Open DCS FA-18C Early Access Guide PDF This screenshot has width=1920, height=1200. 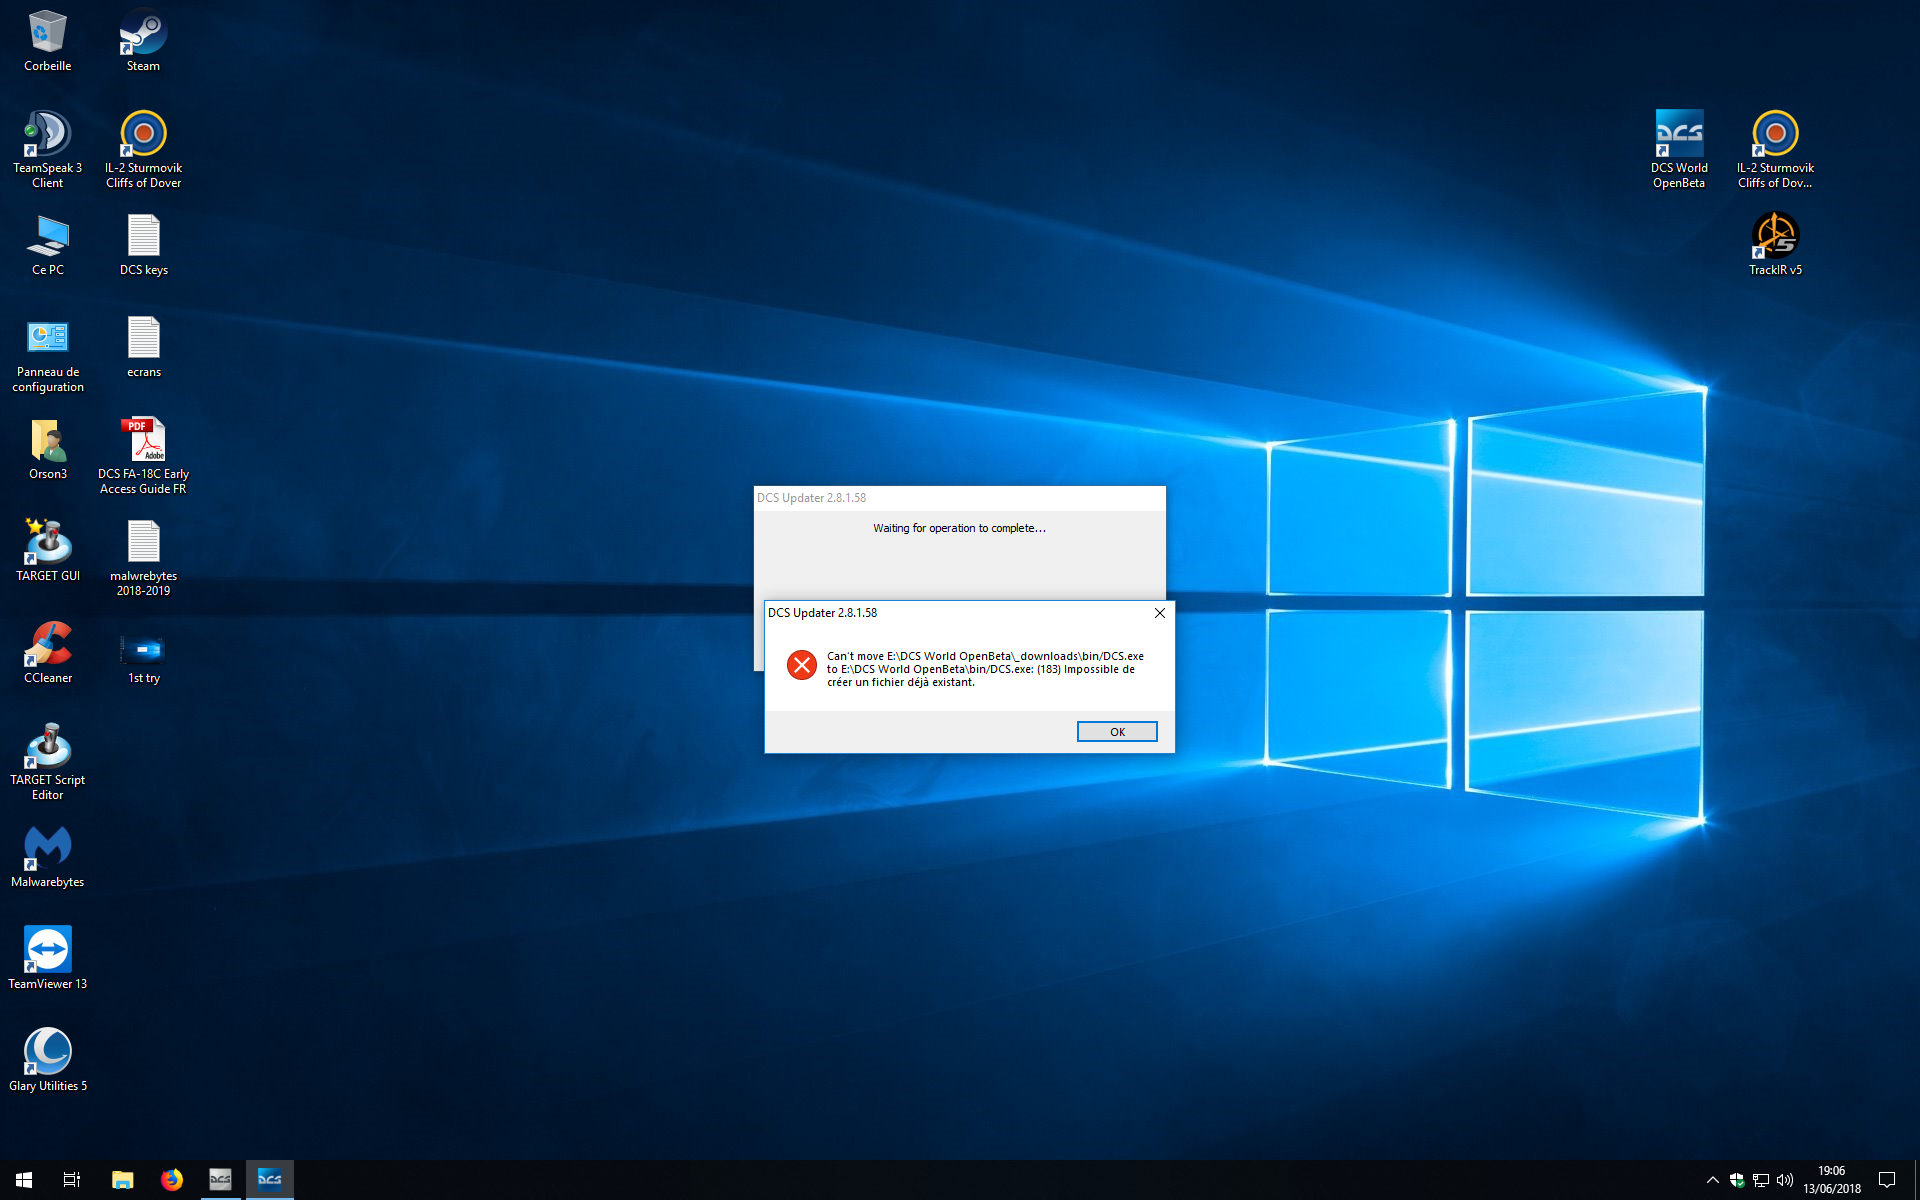tap(143, 456)
